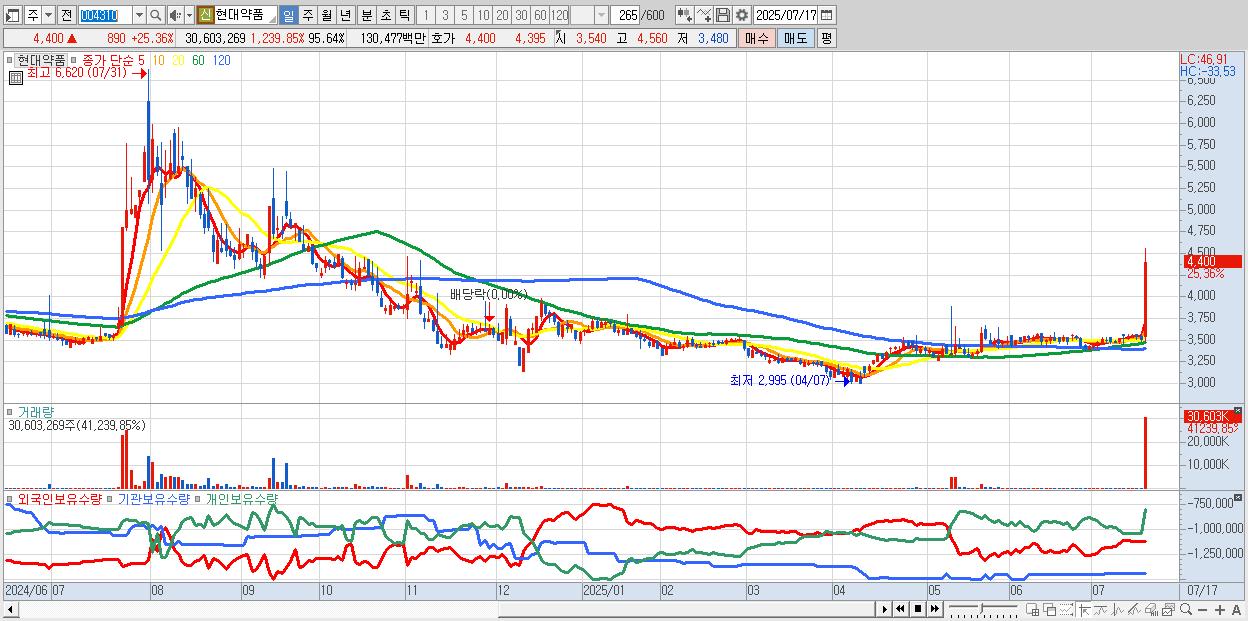Click the candle count field showing 265
The width and height of the screenshot is (1248, 621).
pos(625,15)
